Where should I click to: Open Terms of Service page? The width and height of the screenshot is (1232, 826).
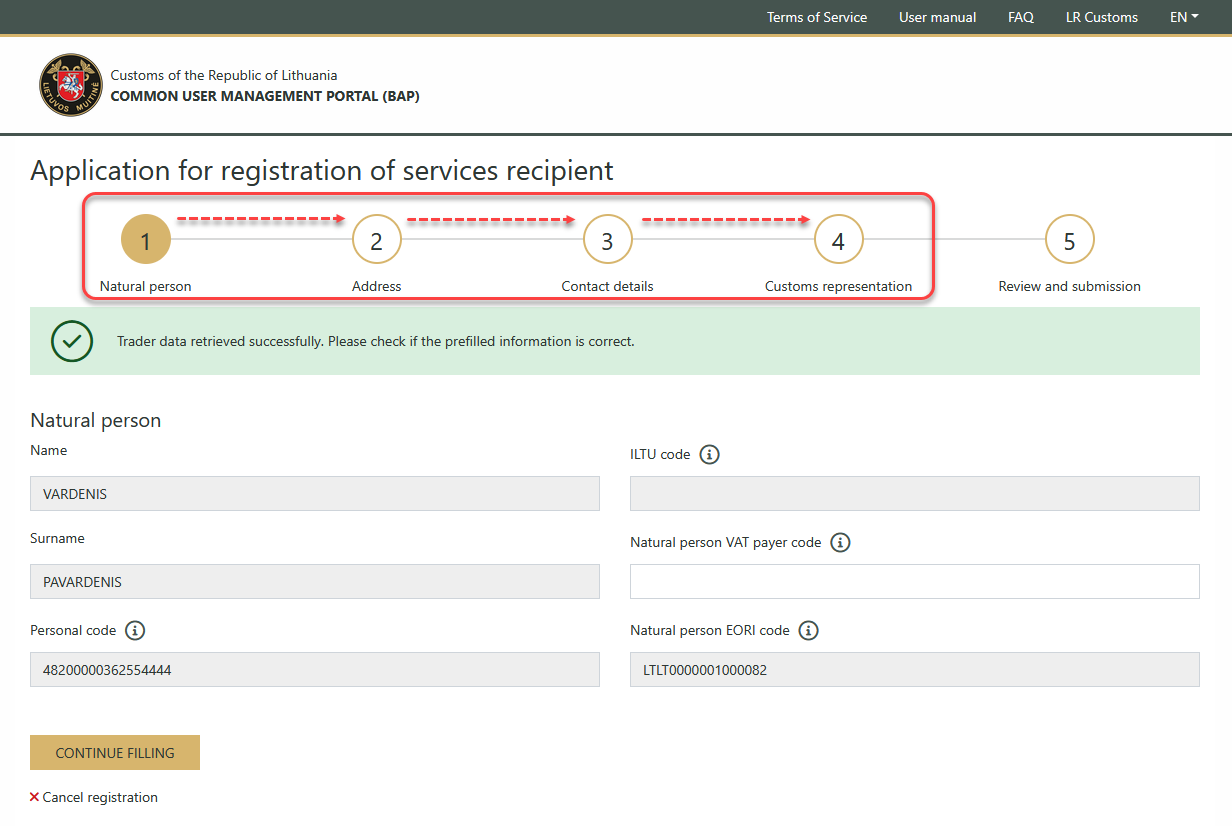816,17
